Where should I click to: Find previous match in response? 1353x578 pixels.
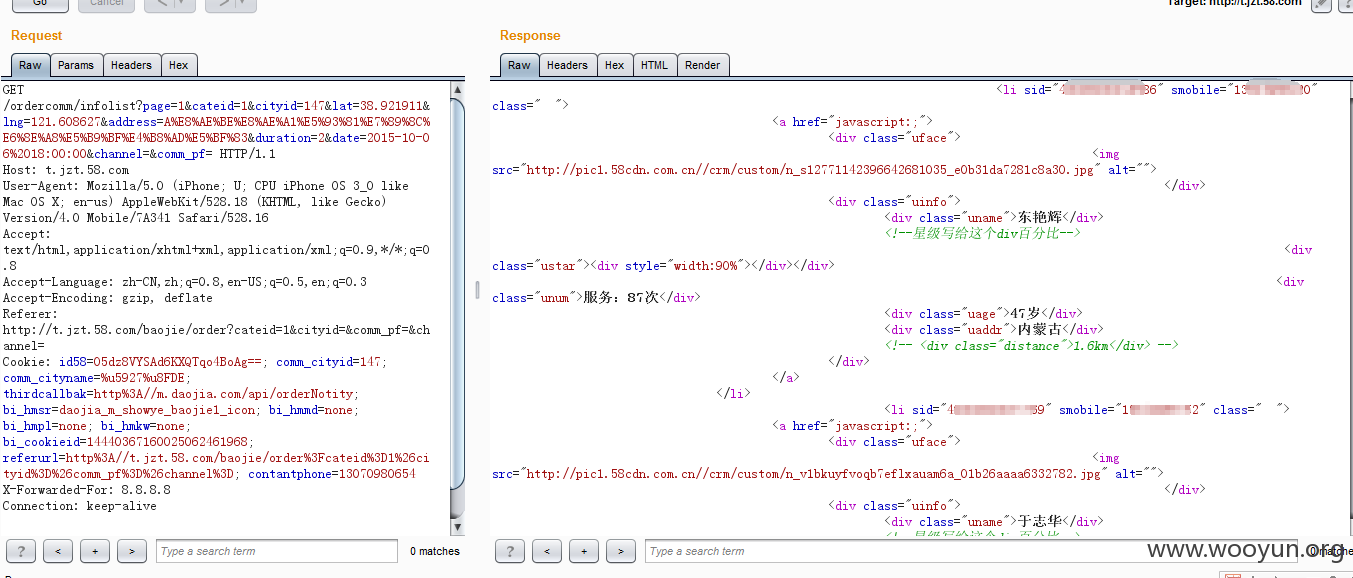pyautogui.click(x=547, y=551)
